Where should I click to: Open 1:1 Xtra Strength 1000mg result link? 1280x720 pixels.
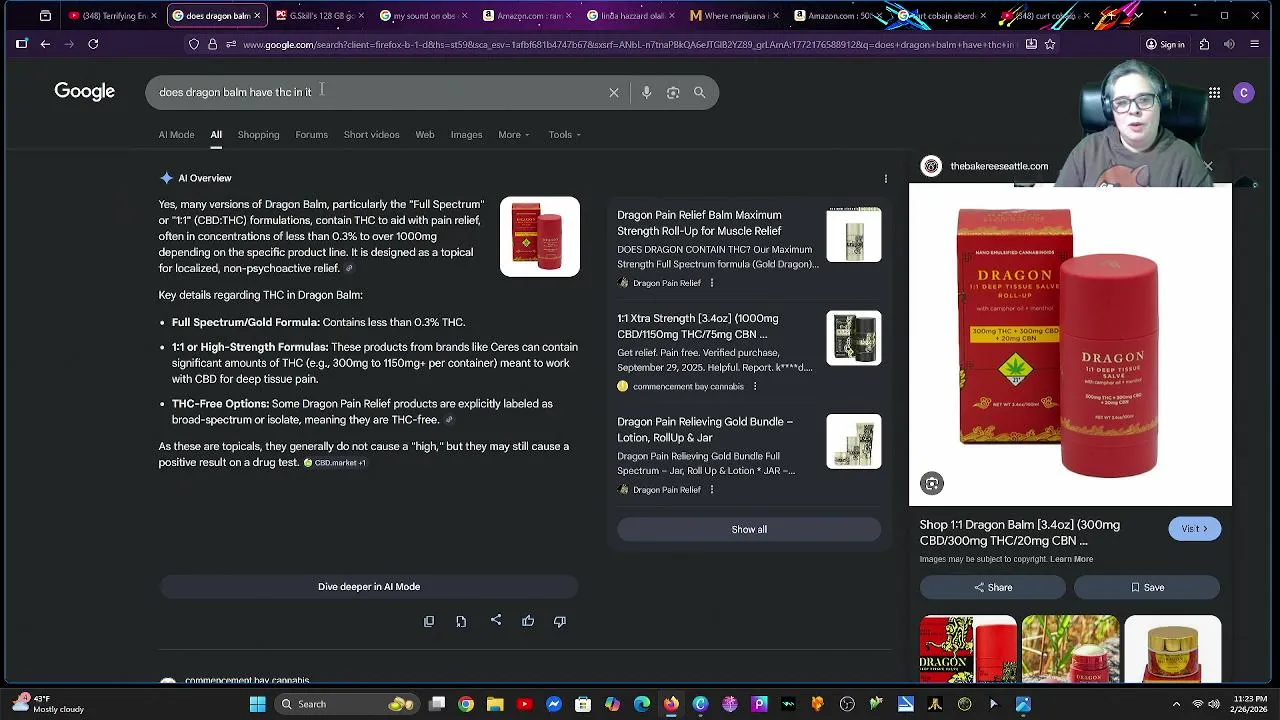[698, 326]
